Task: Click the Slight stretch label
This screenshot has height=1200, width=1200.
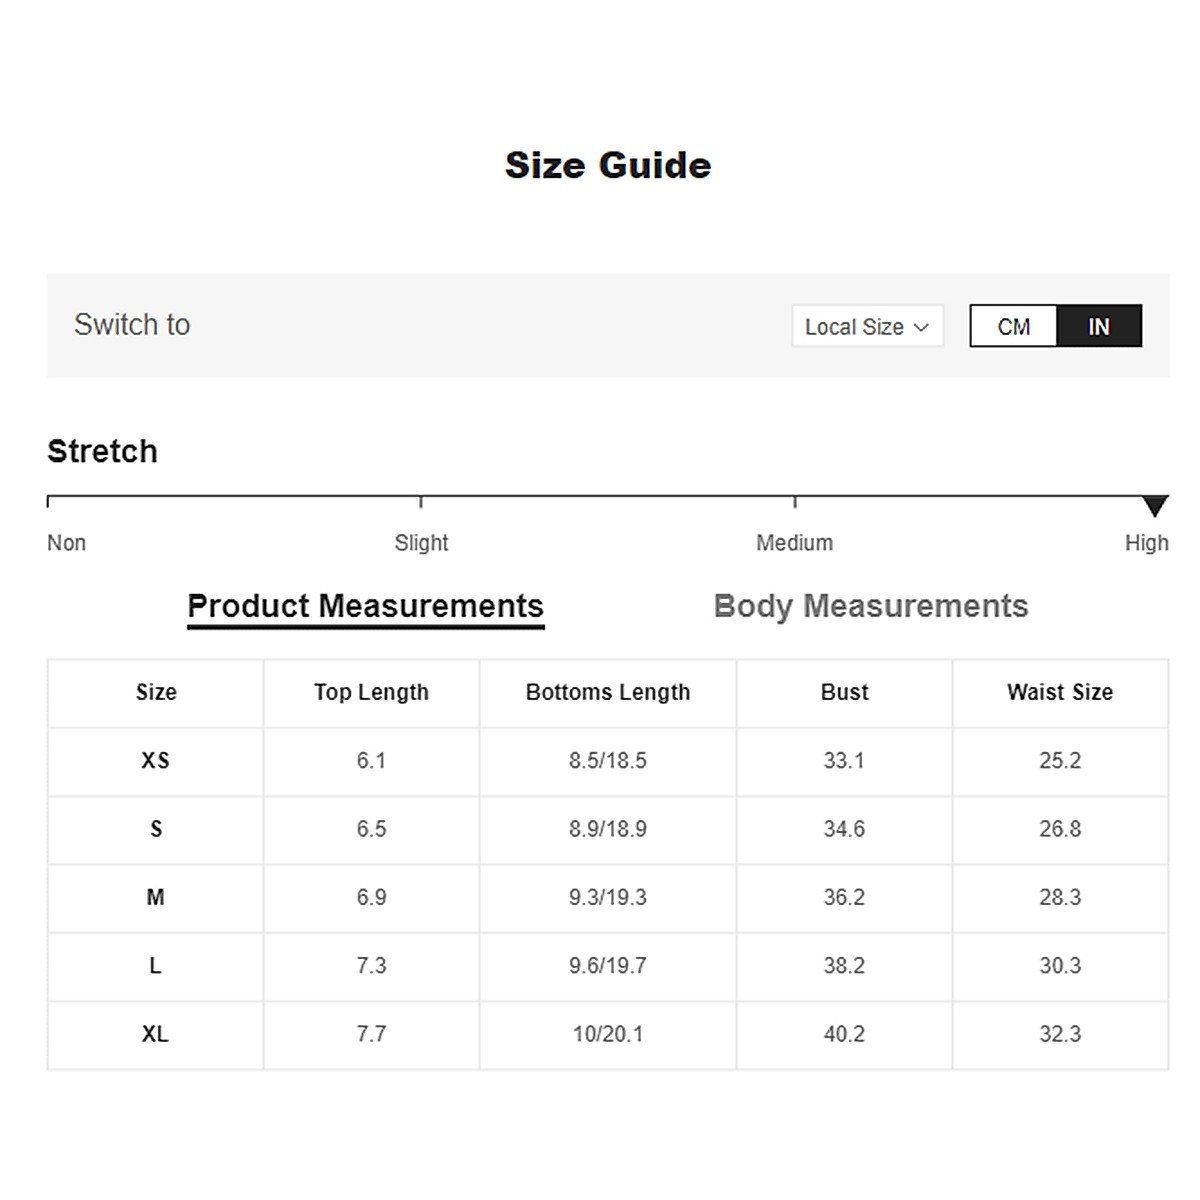Action: (x=421, y=543)
